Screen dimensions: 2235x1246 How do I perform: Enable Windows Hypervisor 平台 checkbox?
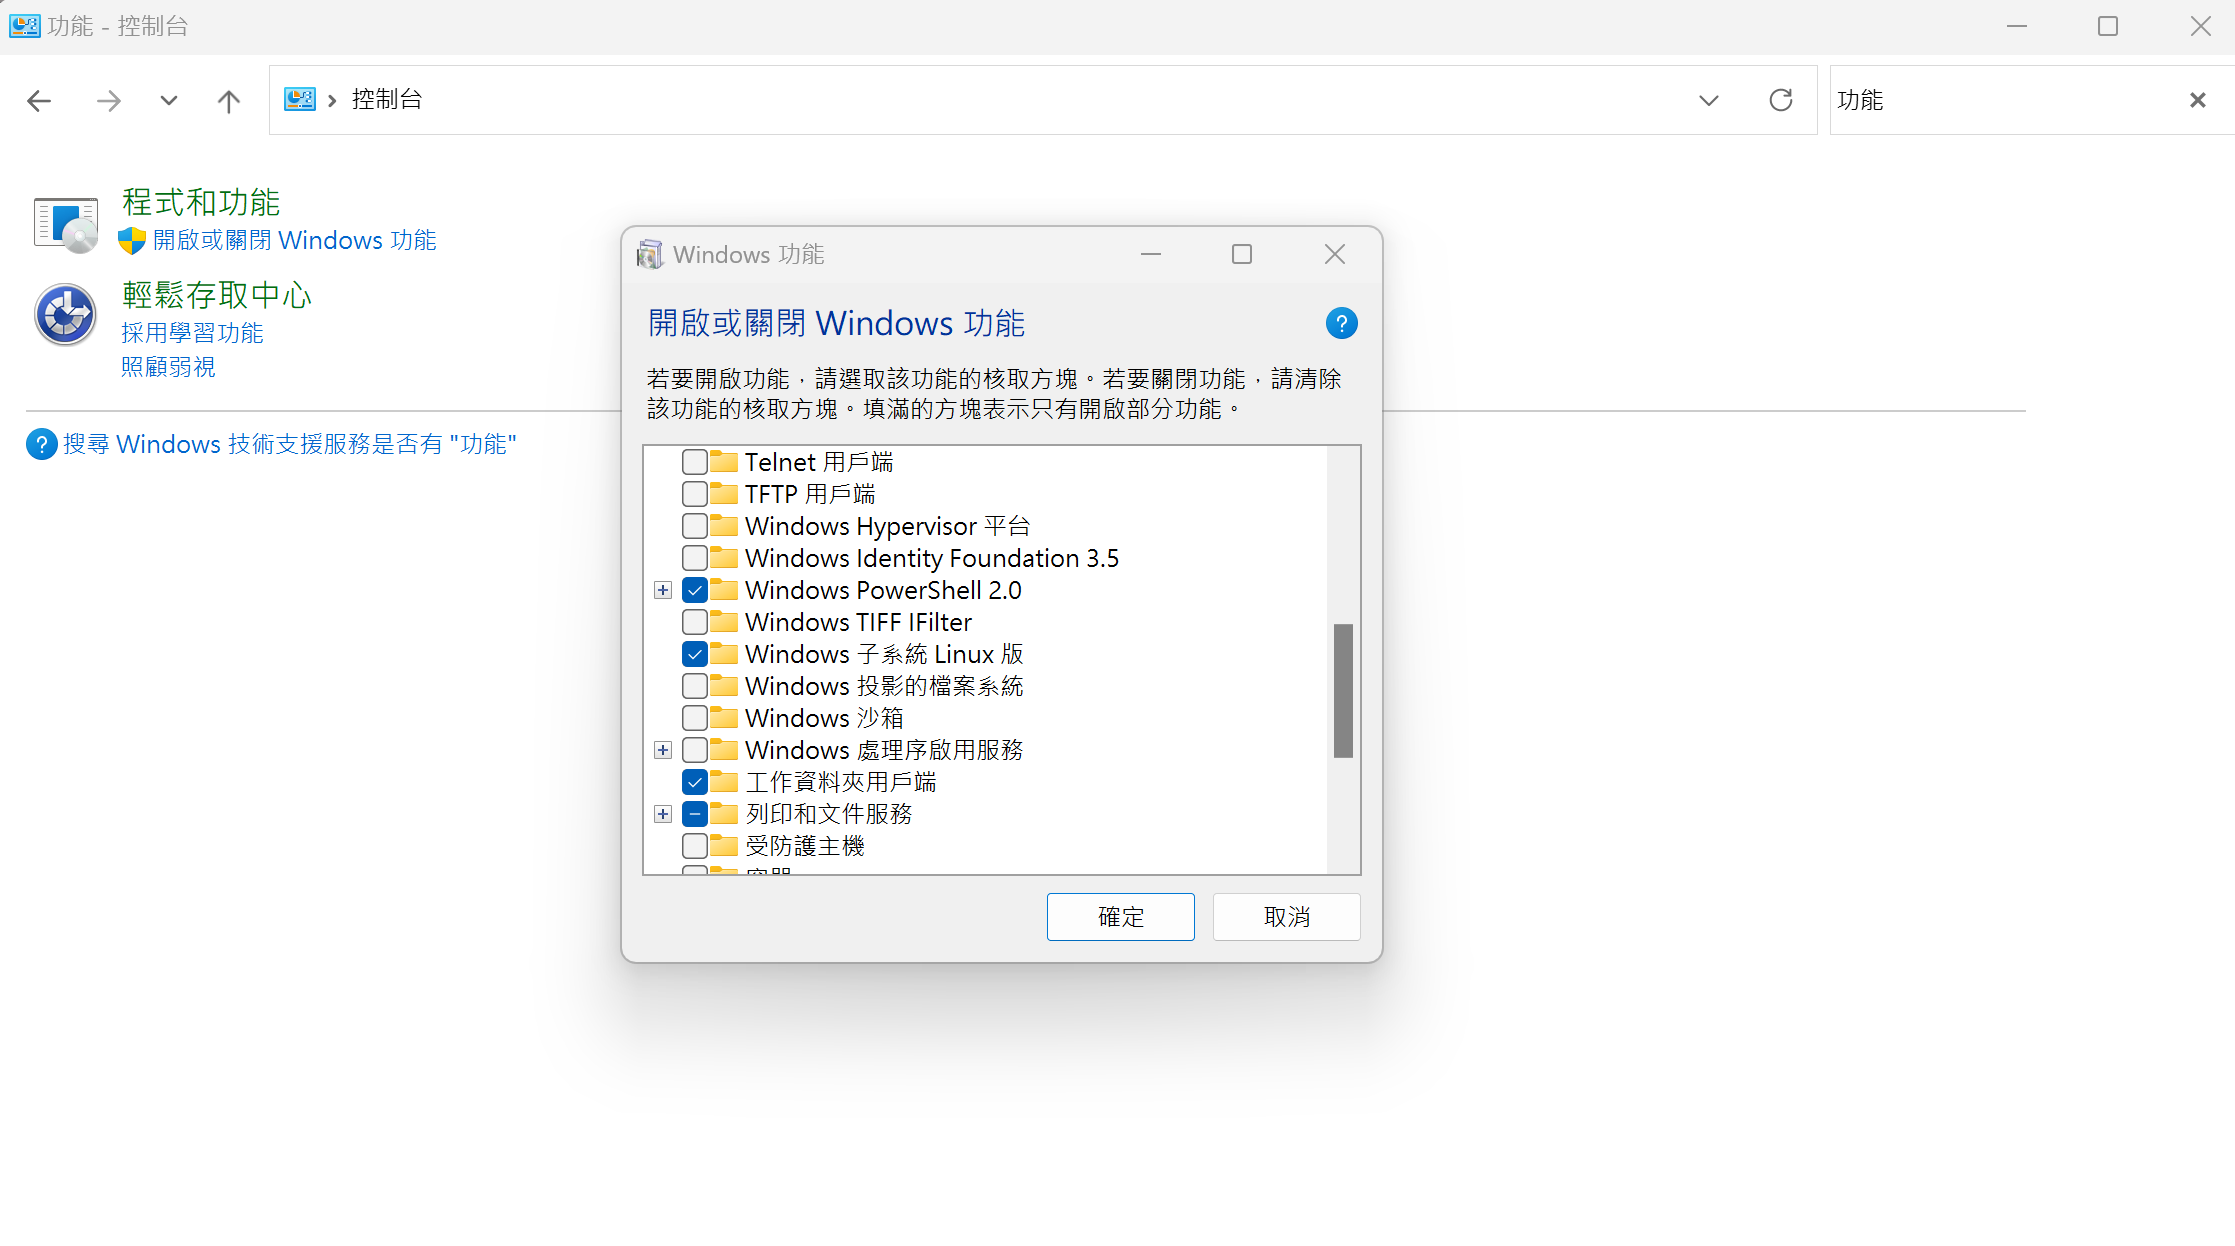click(x=695, y=526)
